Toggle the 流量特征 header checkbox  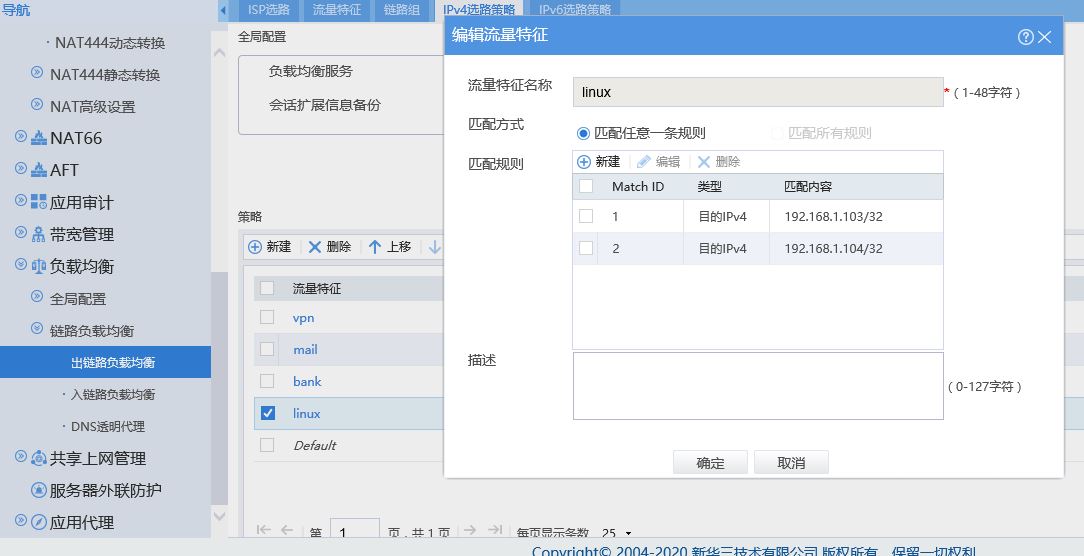[x=267, y=288]
